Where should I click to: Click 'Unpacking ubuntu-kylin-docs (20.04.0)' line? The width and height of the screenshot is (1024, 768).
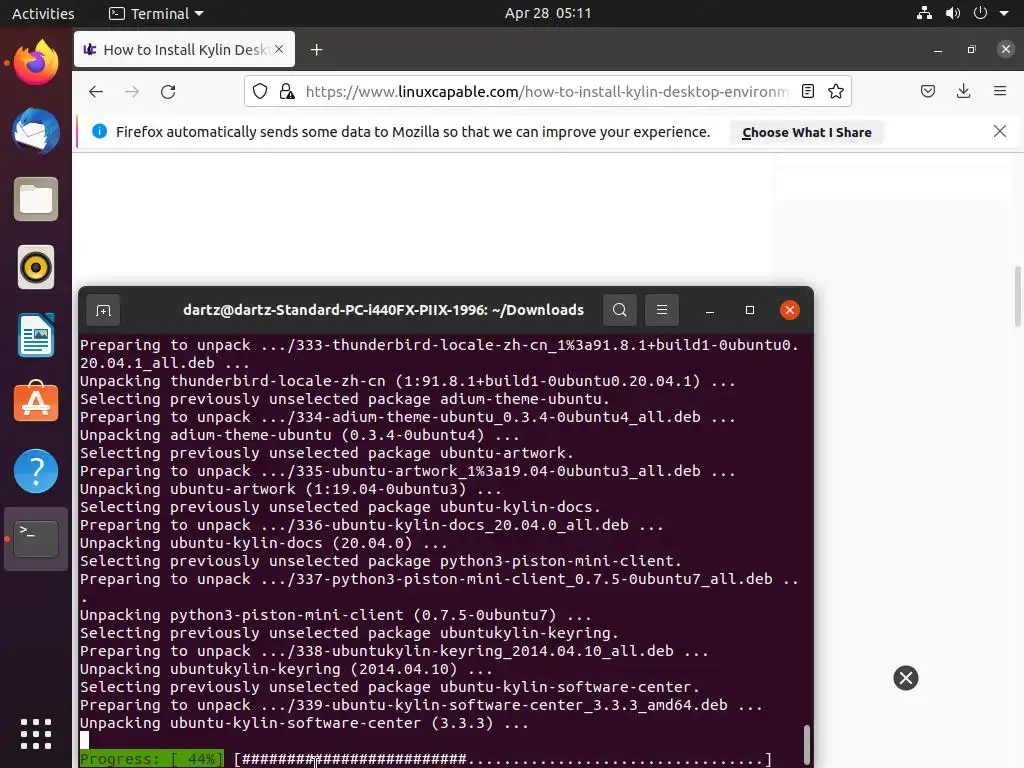(x=263, y=543)
